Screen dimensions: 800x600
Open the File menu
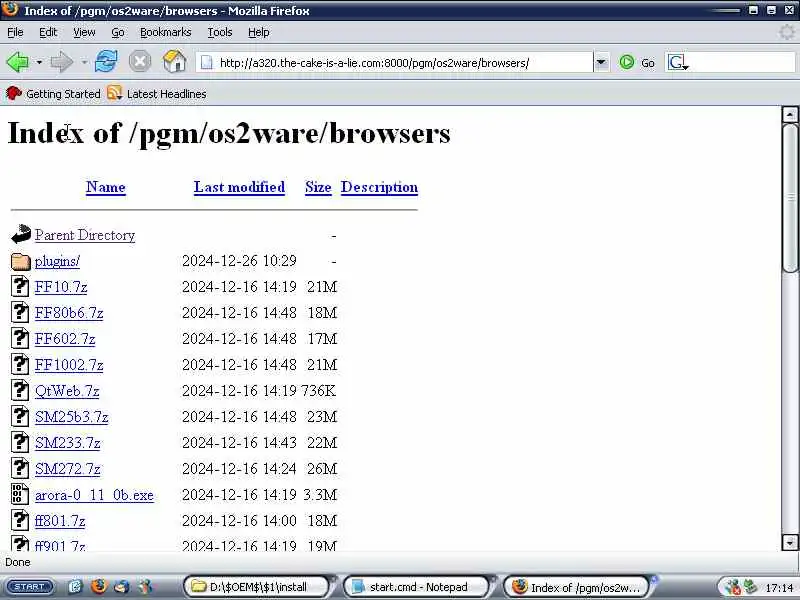tap(15, 32)
